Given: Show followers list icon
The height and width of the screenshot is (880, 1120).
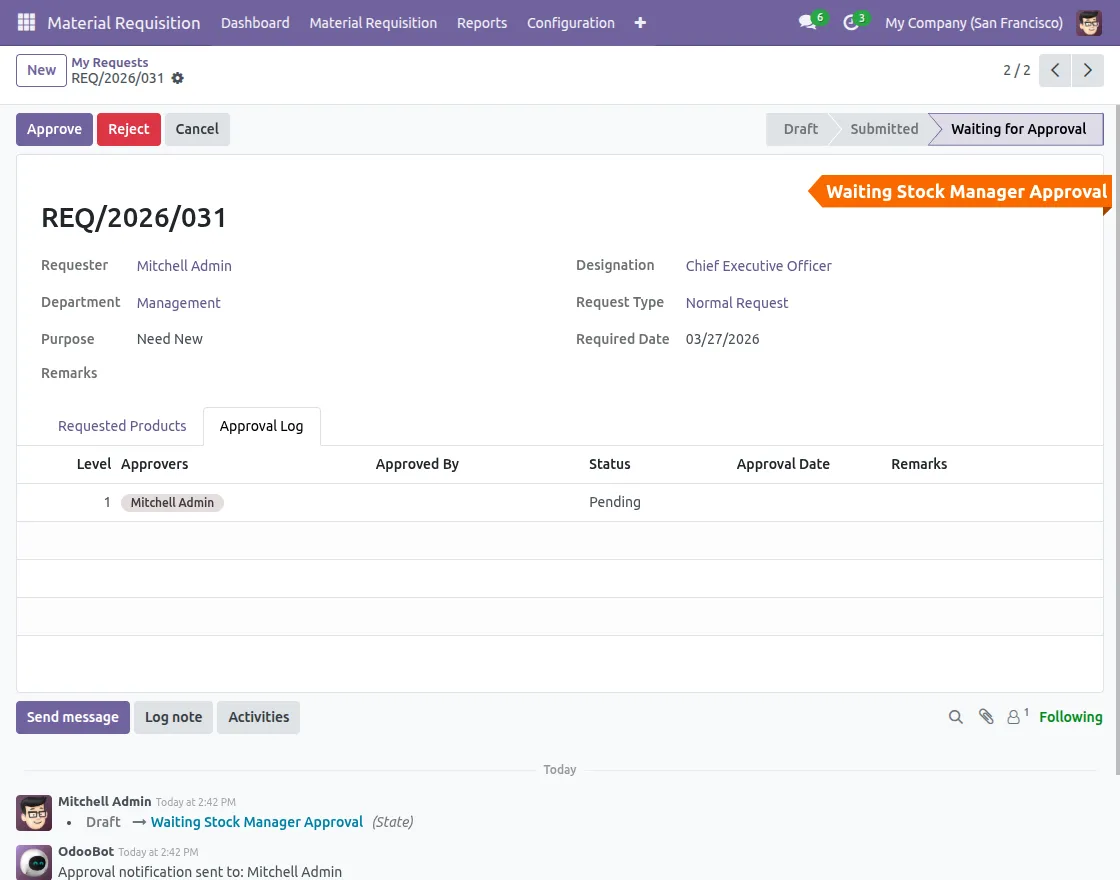Looking at the screenshot, I should click(x=1015, y=717).
